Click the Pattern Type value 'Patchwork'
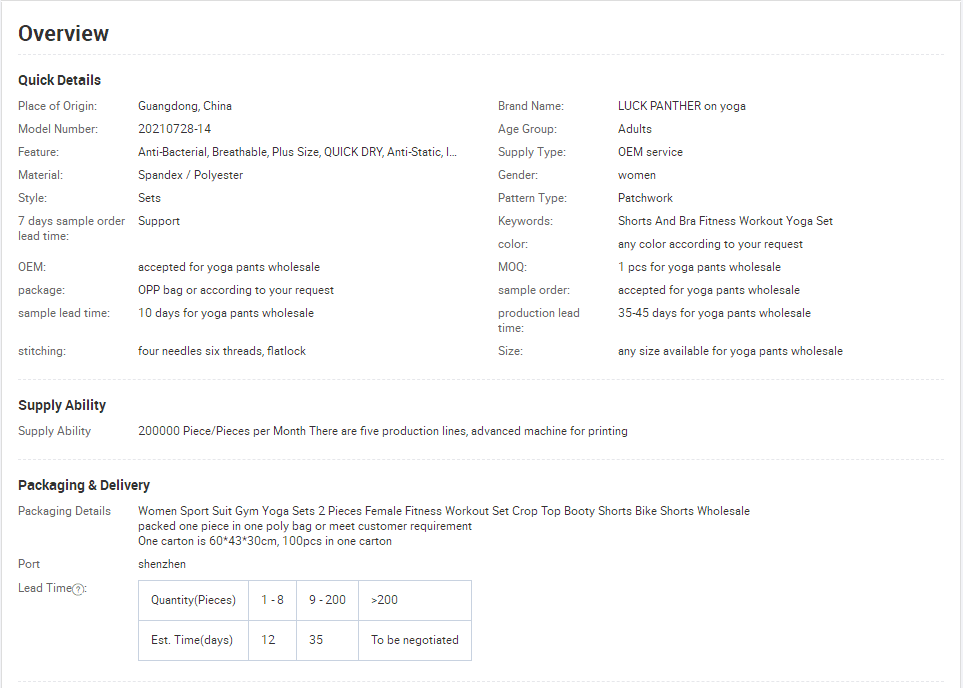 tap(645, 198)
